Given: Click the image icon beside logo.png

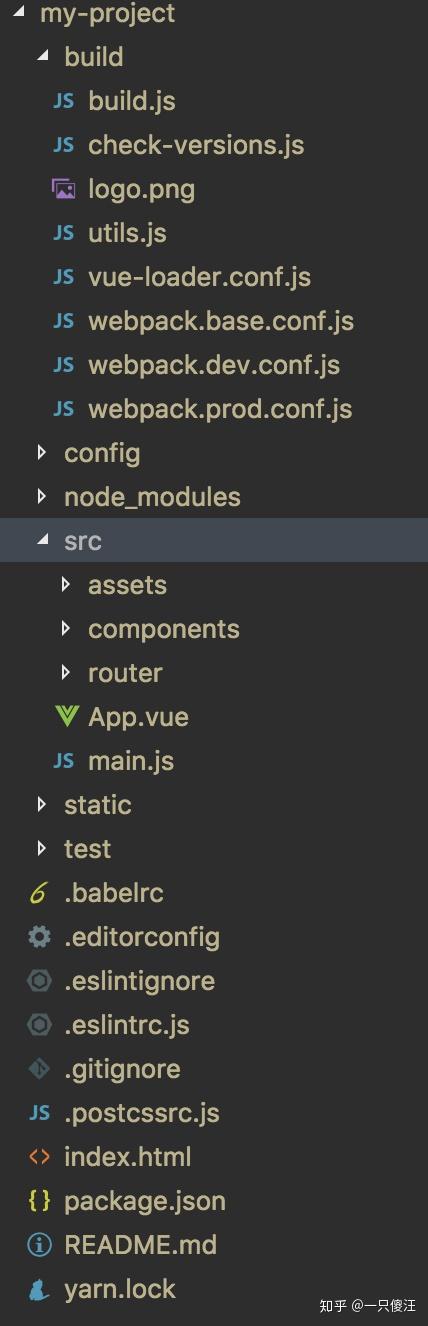Looking at the screenshot, I should pos(64,188).
